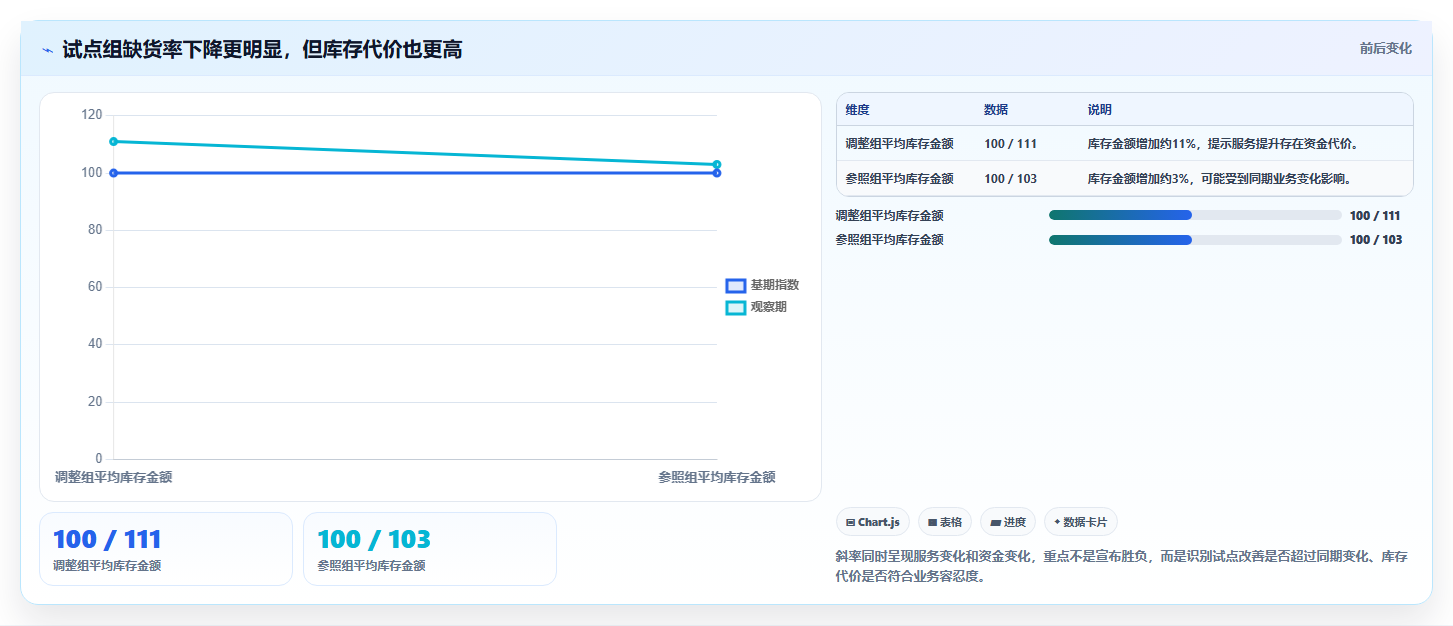
Task: Click the 20 y-axis tick label
Action: point(95,402)
